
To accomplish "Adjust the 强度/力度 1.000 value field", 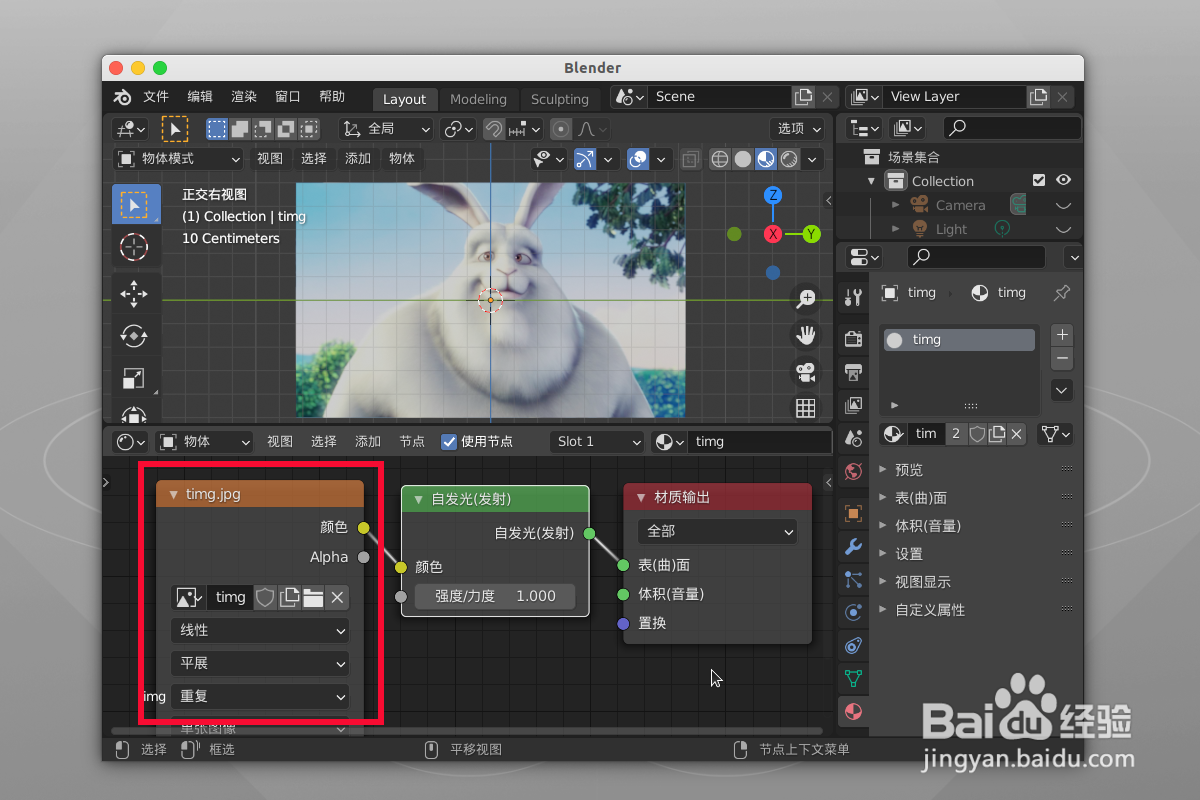I will coord(495,596).
